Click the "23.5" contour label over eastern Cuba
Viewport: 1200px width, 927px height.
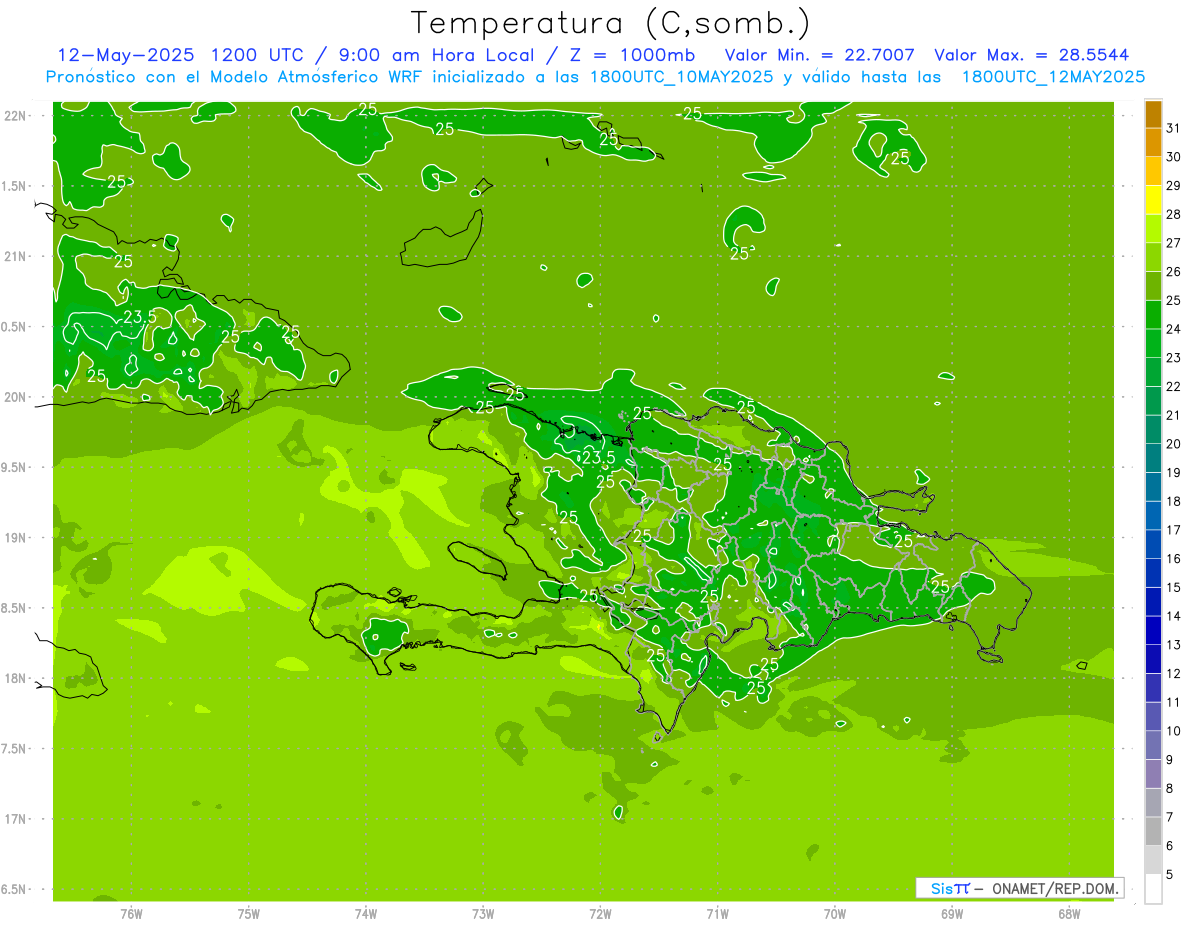coord(140,317)
